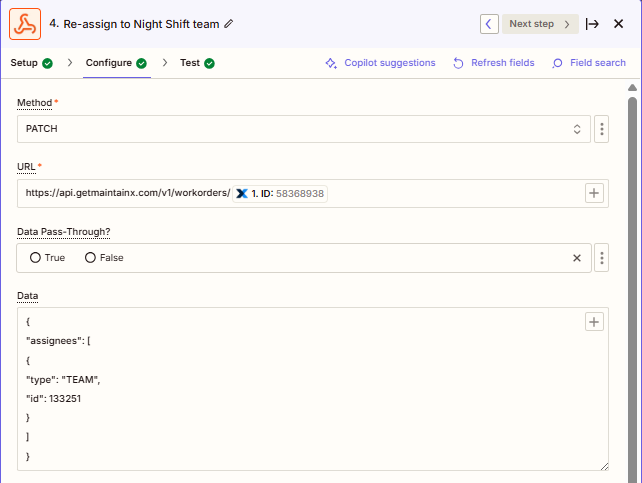Click chevron between Setup and Configure

(x=70, y=63)
